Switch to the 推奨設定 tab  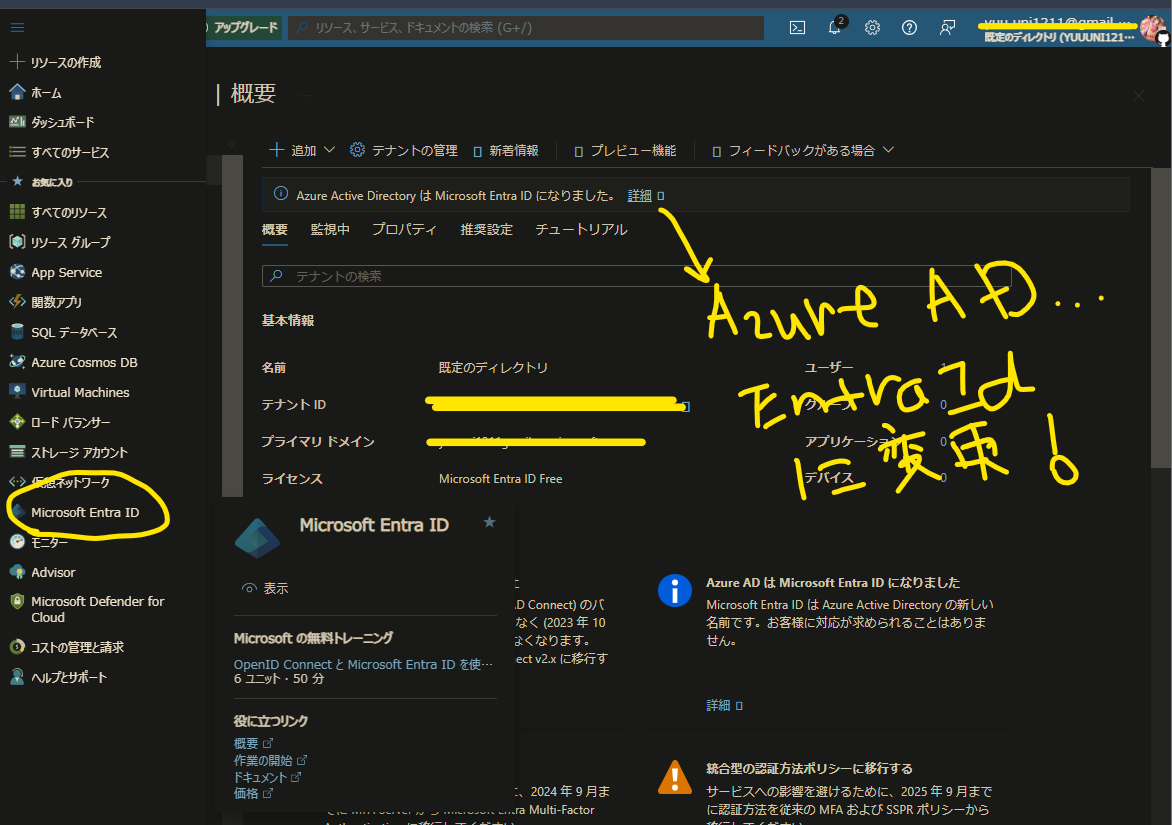(486, 229)
